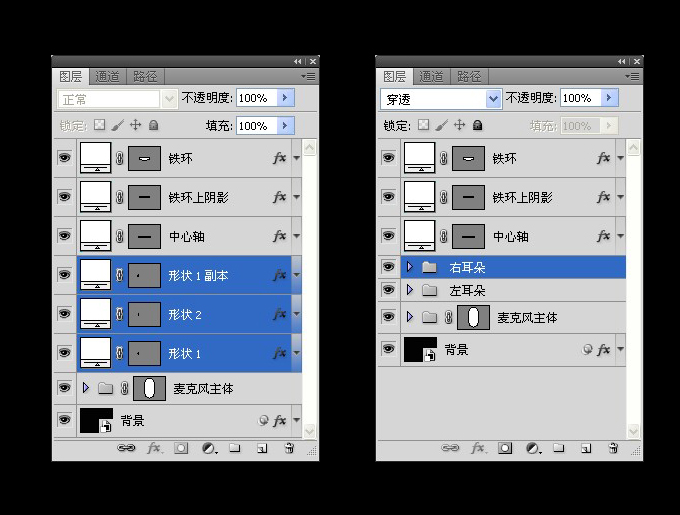Lock all padlock icon in right panel
Image resolution: width=680 pixels, height=515 pixels.
click(x=477, y=125)
